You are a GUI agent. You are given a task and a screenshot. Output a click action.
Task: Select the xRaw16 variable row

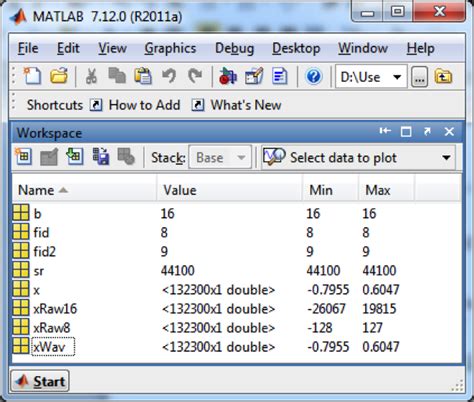[x=237, y=309]
